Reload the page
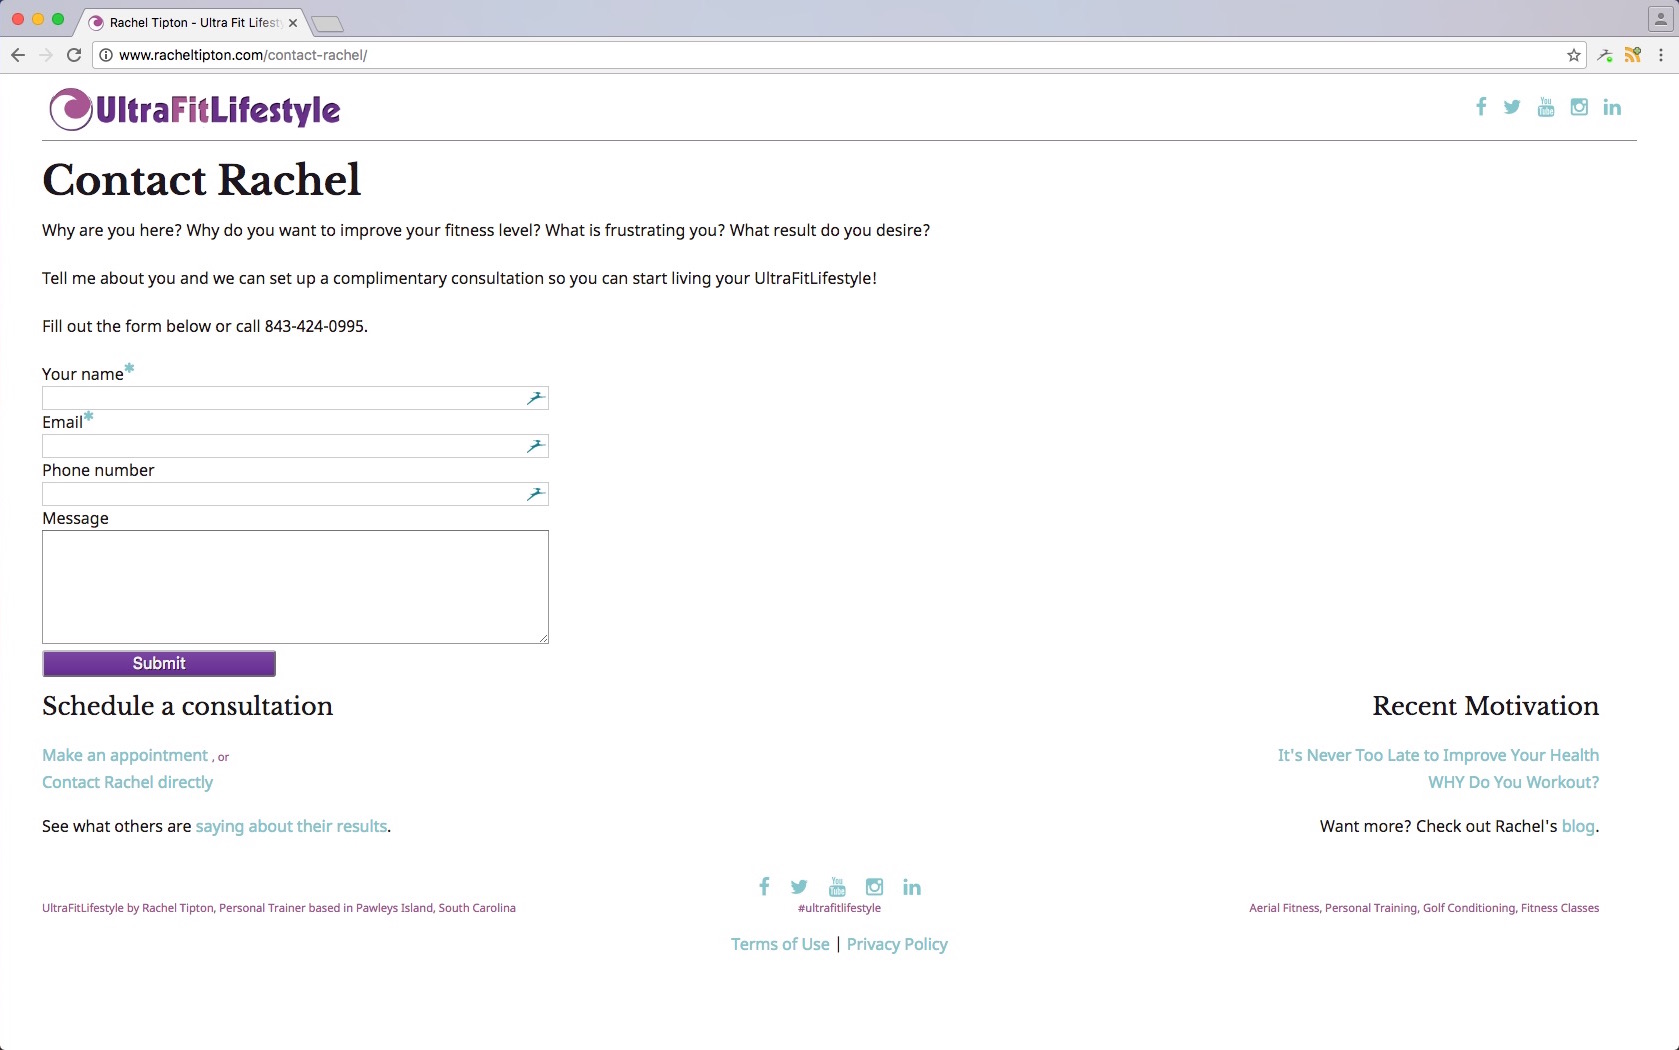Screen dimensions: 1679x1050 (74, 55)
